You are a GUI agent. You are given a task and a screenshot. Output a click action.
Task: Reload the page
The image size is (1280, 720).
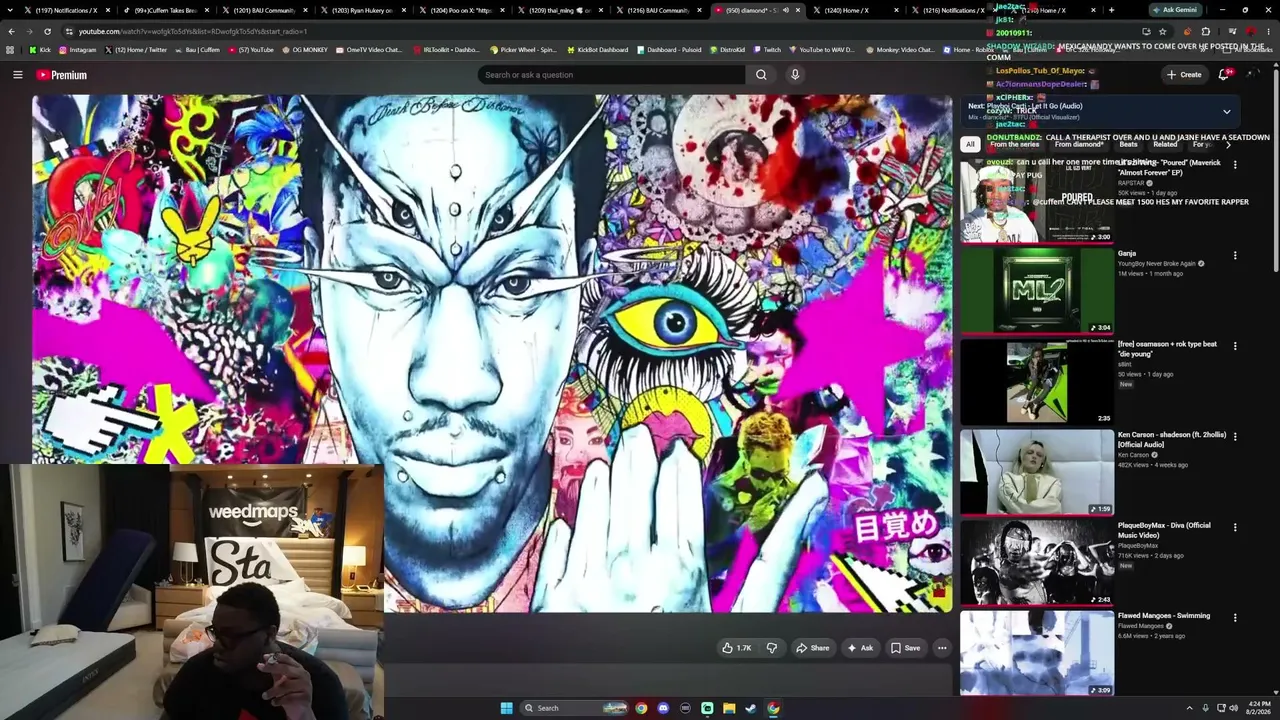[47, 31]
